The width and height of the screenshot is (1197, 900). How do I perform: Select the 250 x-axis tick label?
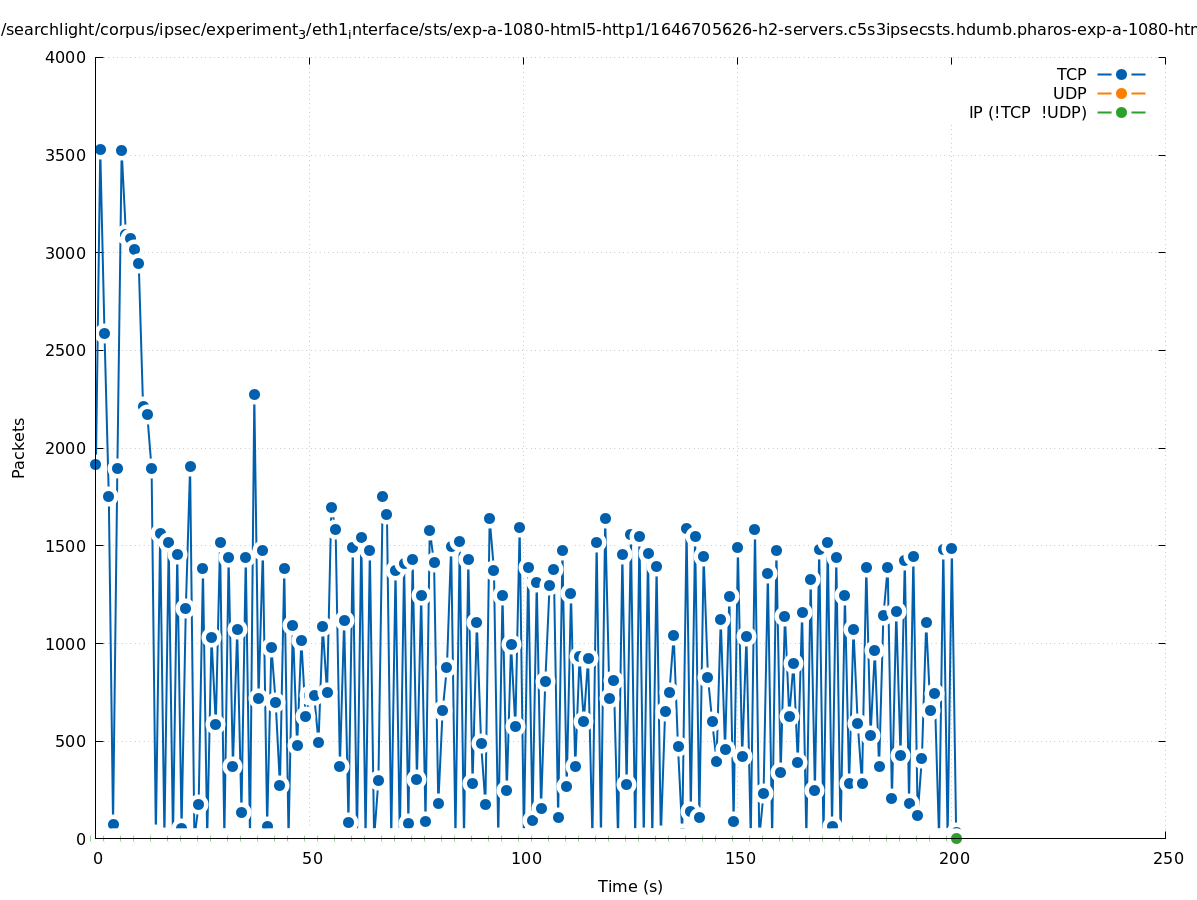(1166, 859)
